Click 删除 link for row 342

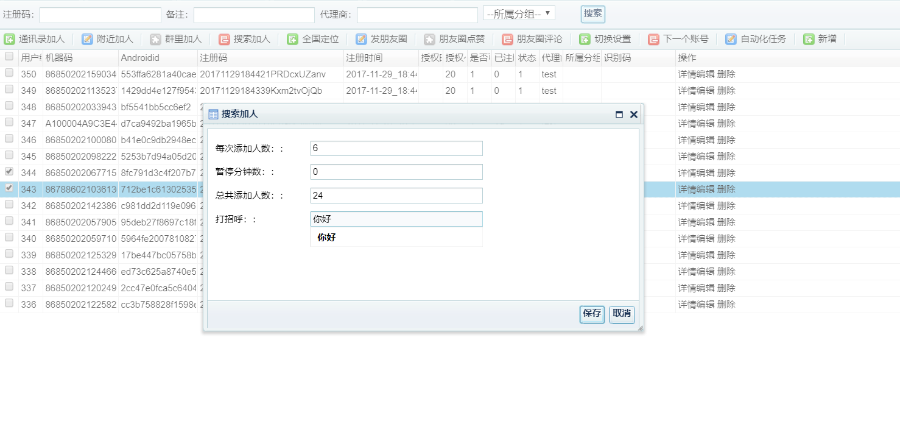pos(726,205)
